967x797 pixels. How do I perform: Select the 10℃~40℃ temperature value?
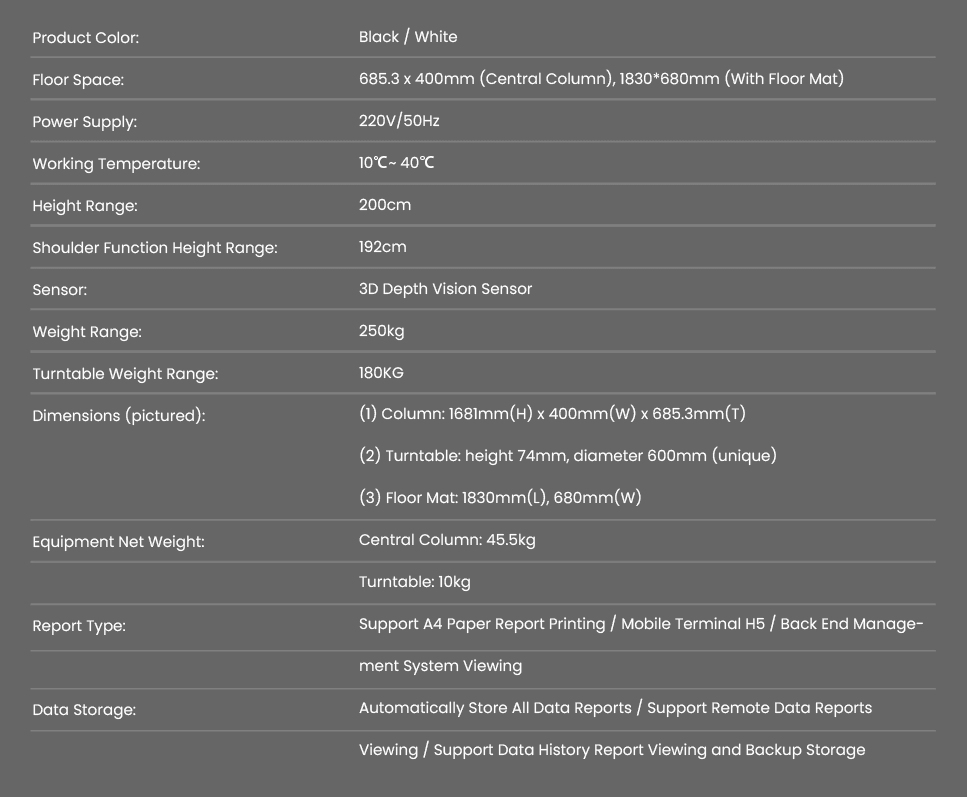click(x=397, y=163)
